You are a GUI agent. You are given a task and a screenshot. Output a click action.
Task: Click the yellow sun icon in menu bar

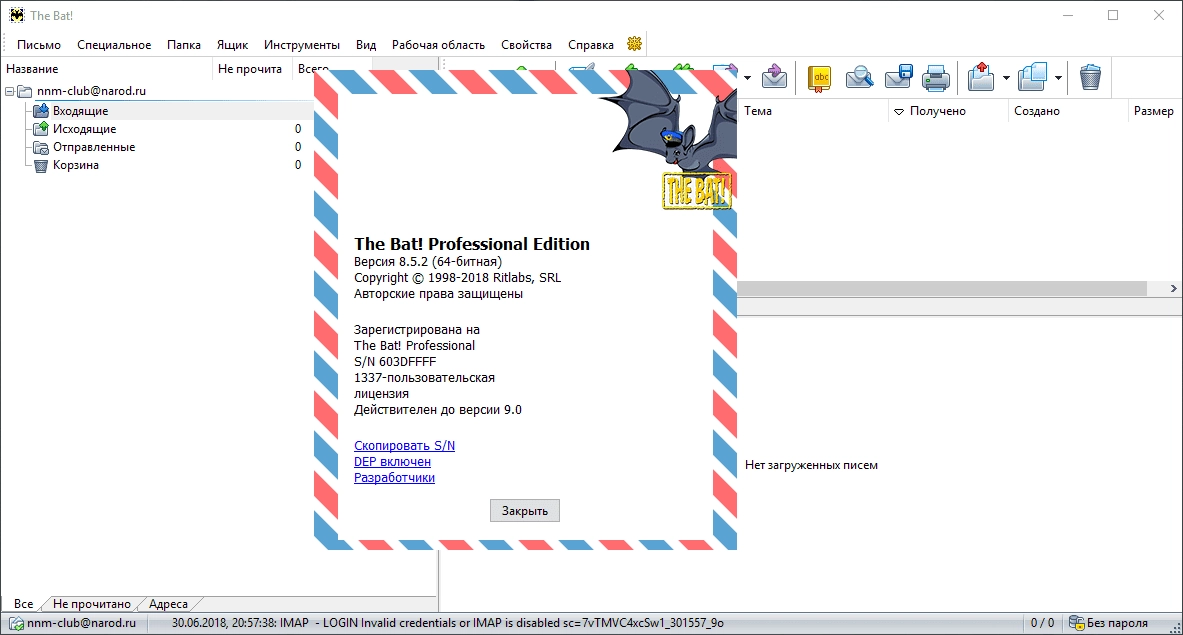pyautogui.click(x=635, y=44)
